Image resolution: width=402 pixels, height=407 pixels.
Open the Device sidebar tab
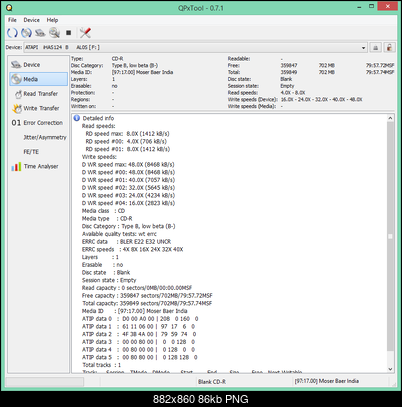pos(39,65)
